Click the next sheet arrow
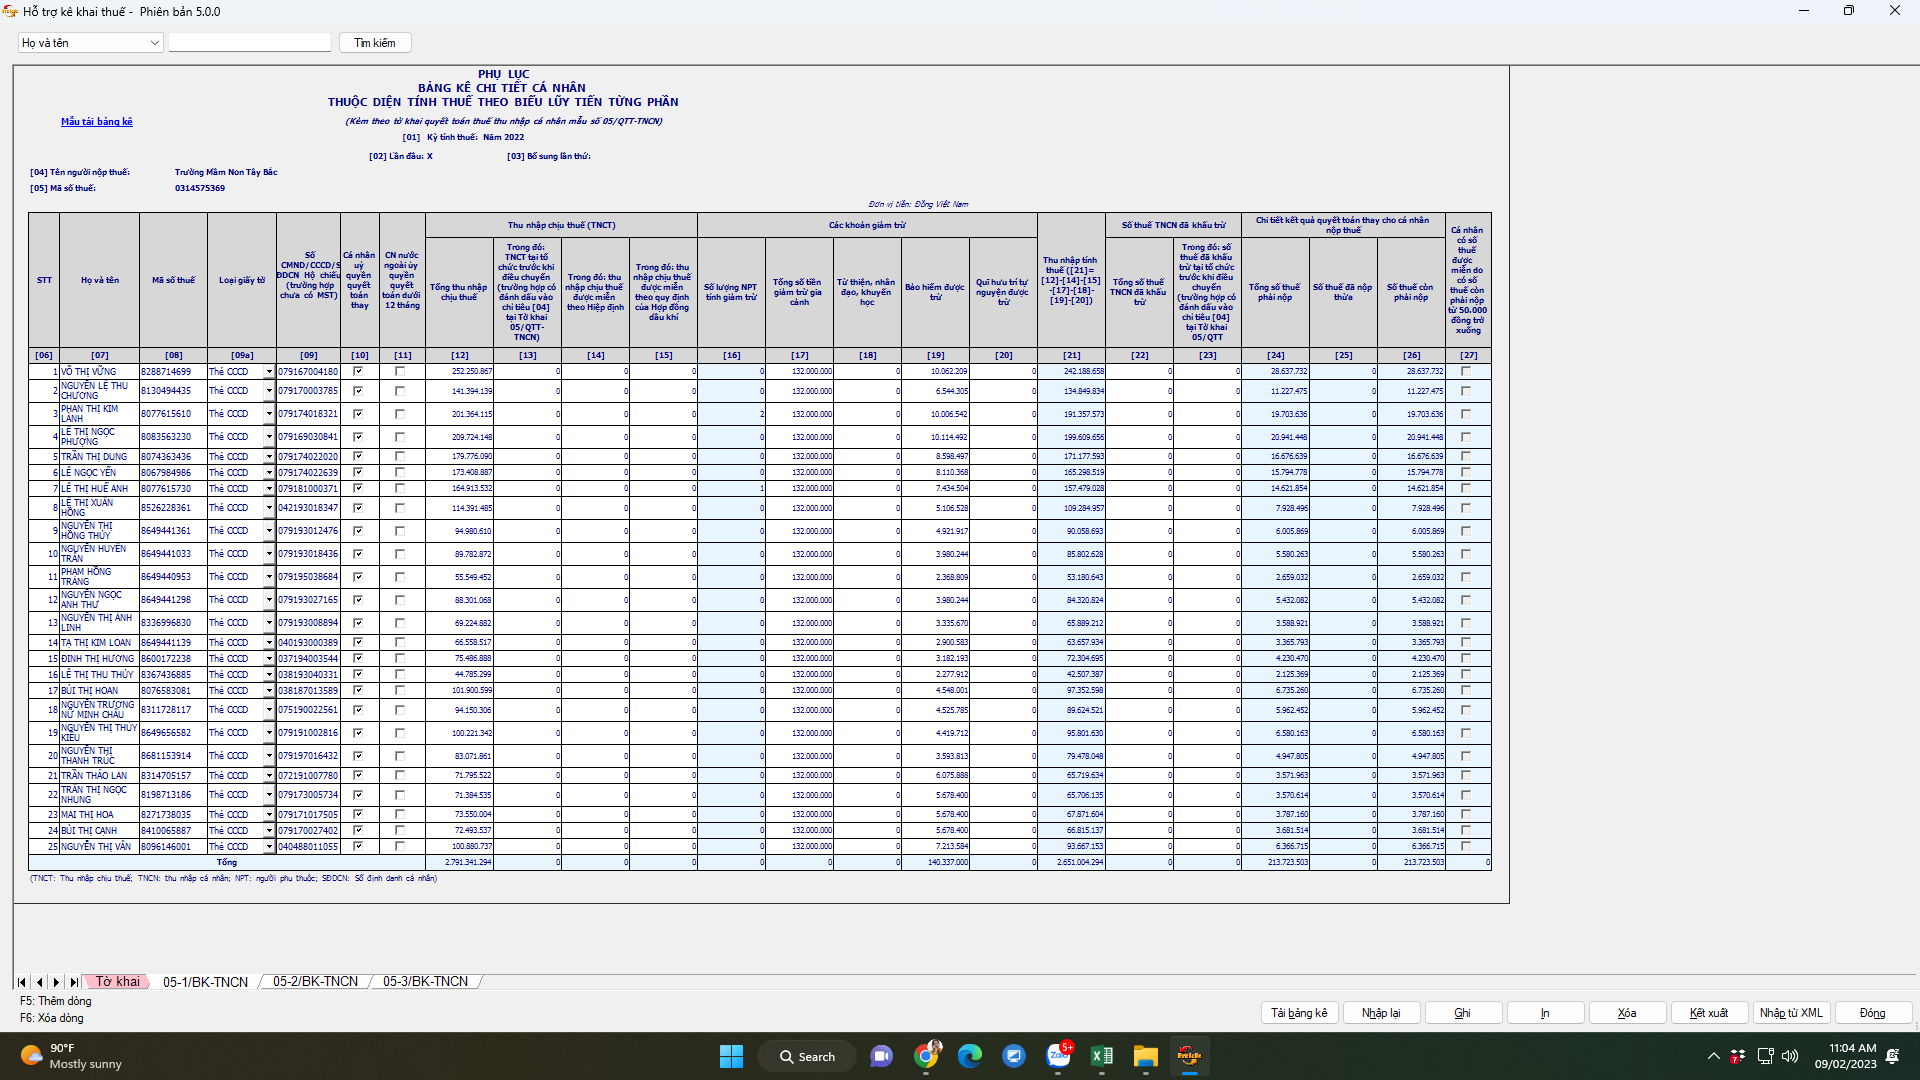 [x=56, y=982]
